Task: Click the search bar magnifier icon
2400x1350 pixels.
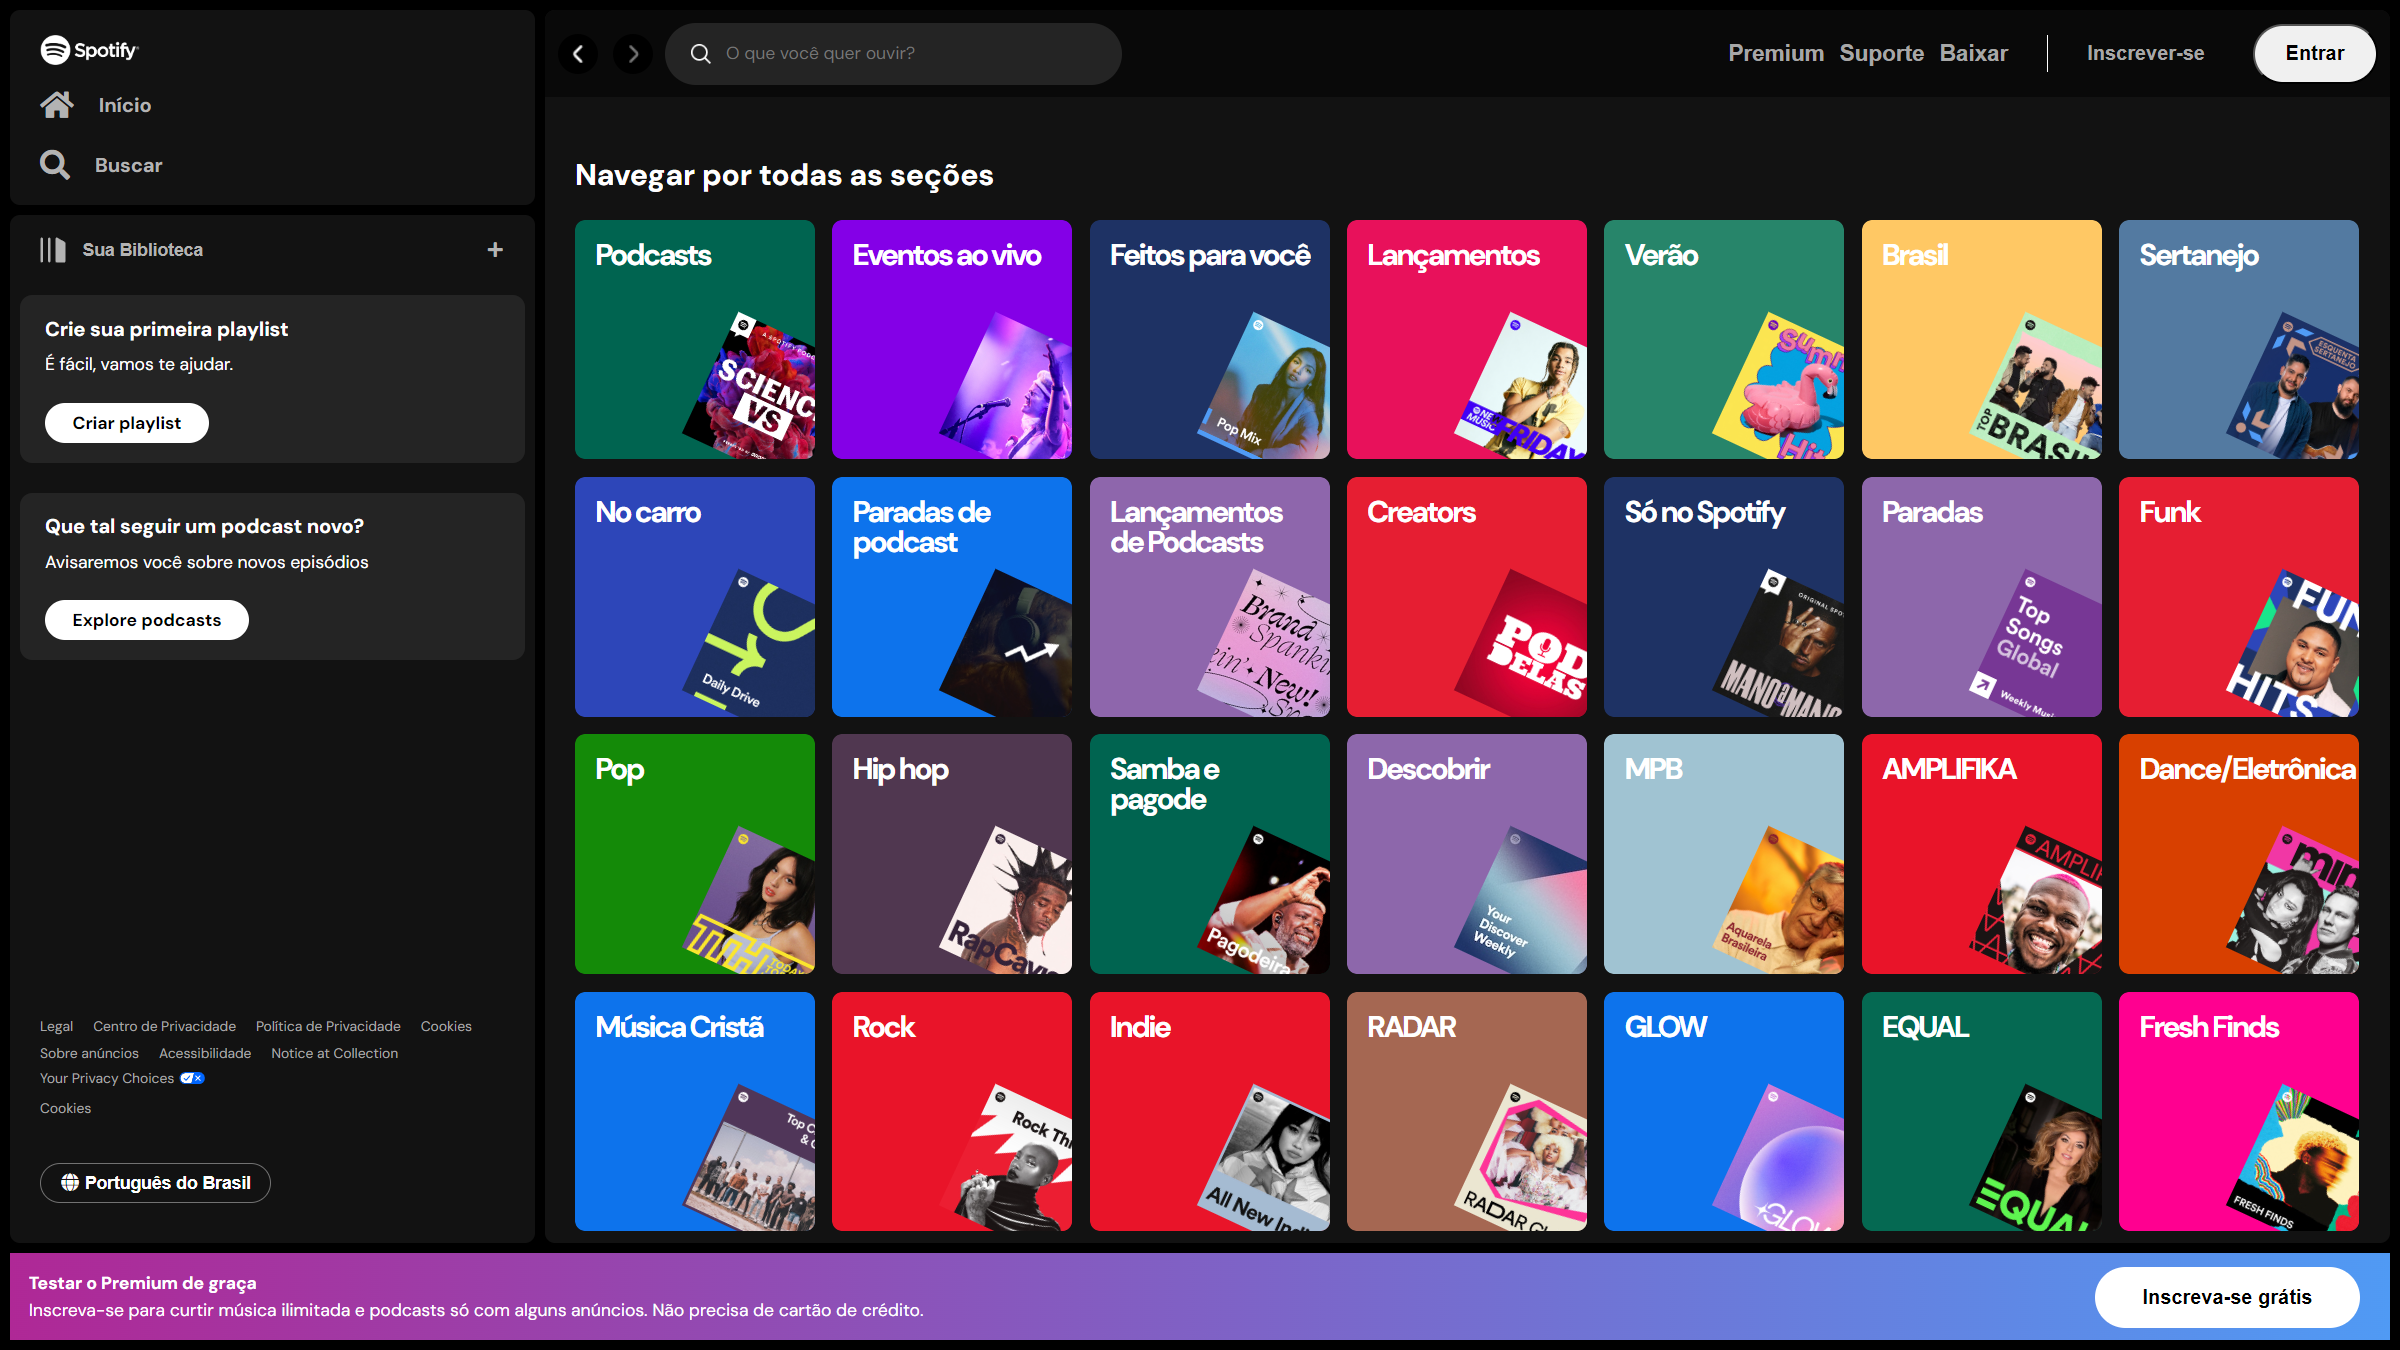Action: 701,54
